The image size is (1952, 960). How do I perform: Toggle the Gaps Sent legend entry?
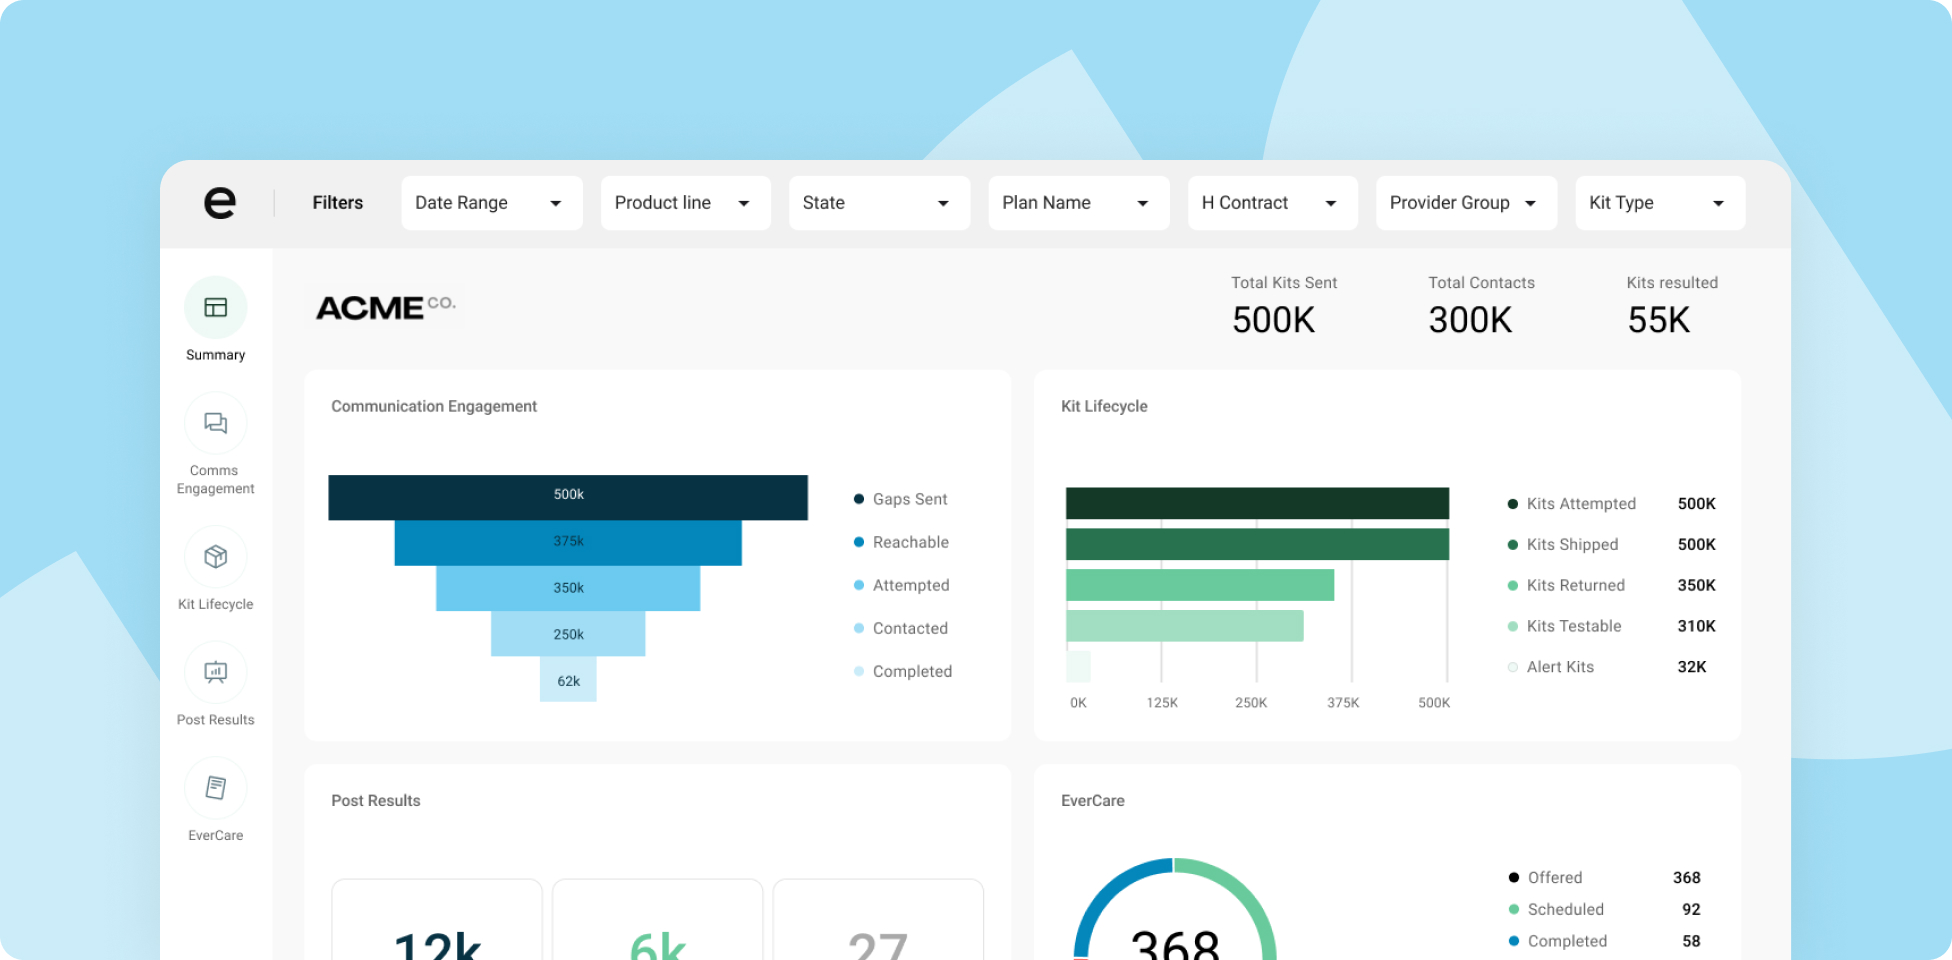900,499
